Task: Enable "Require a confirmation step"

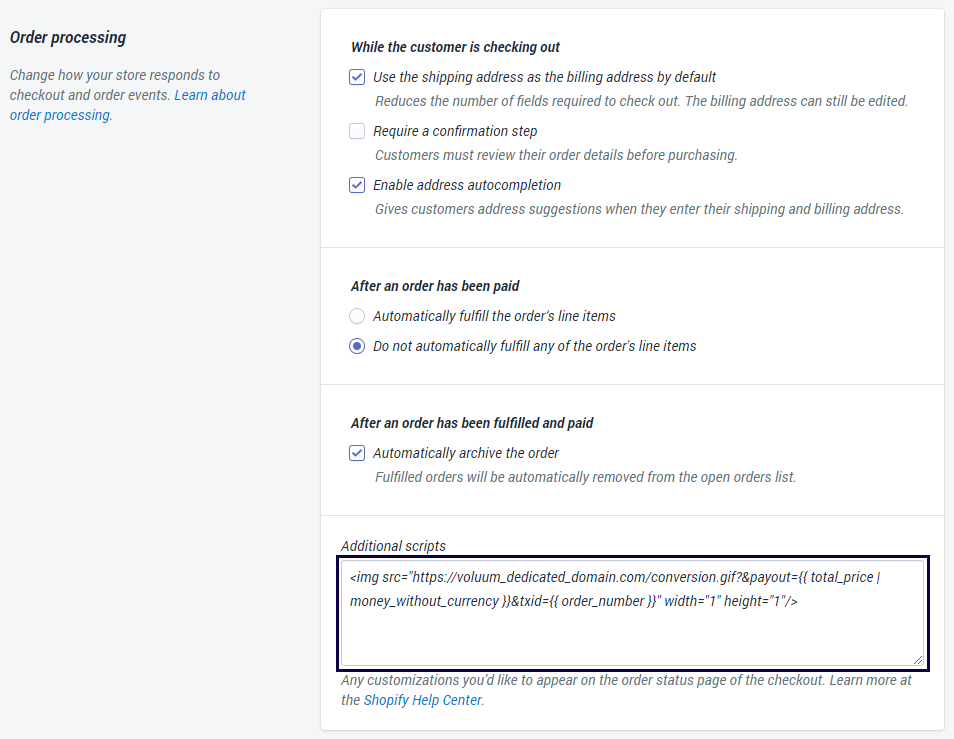Action: pos(357,131)
